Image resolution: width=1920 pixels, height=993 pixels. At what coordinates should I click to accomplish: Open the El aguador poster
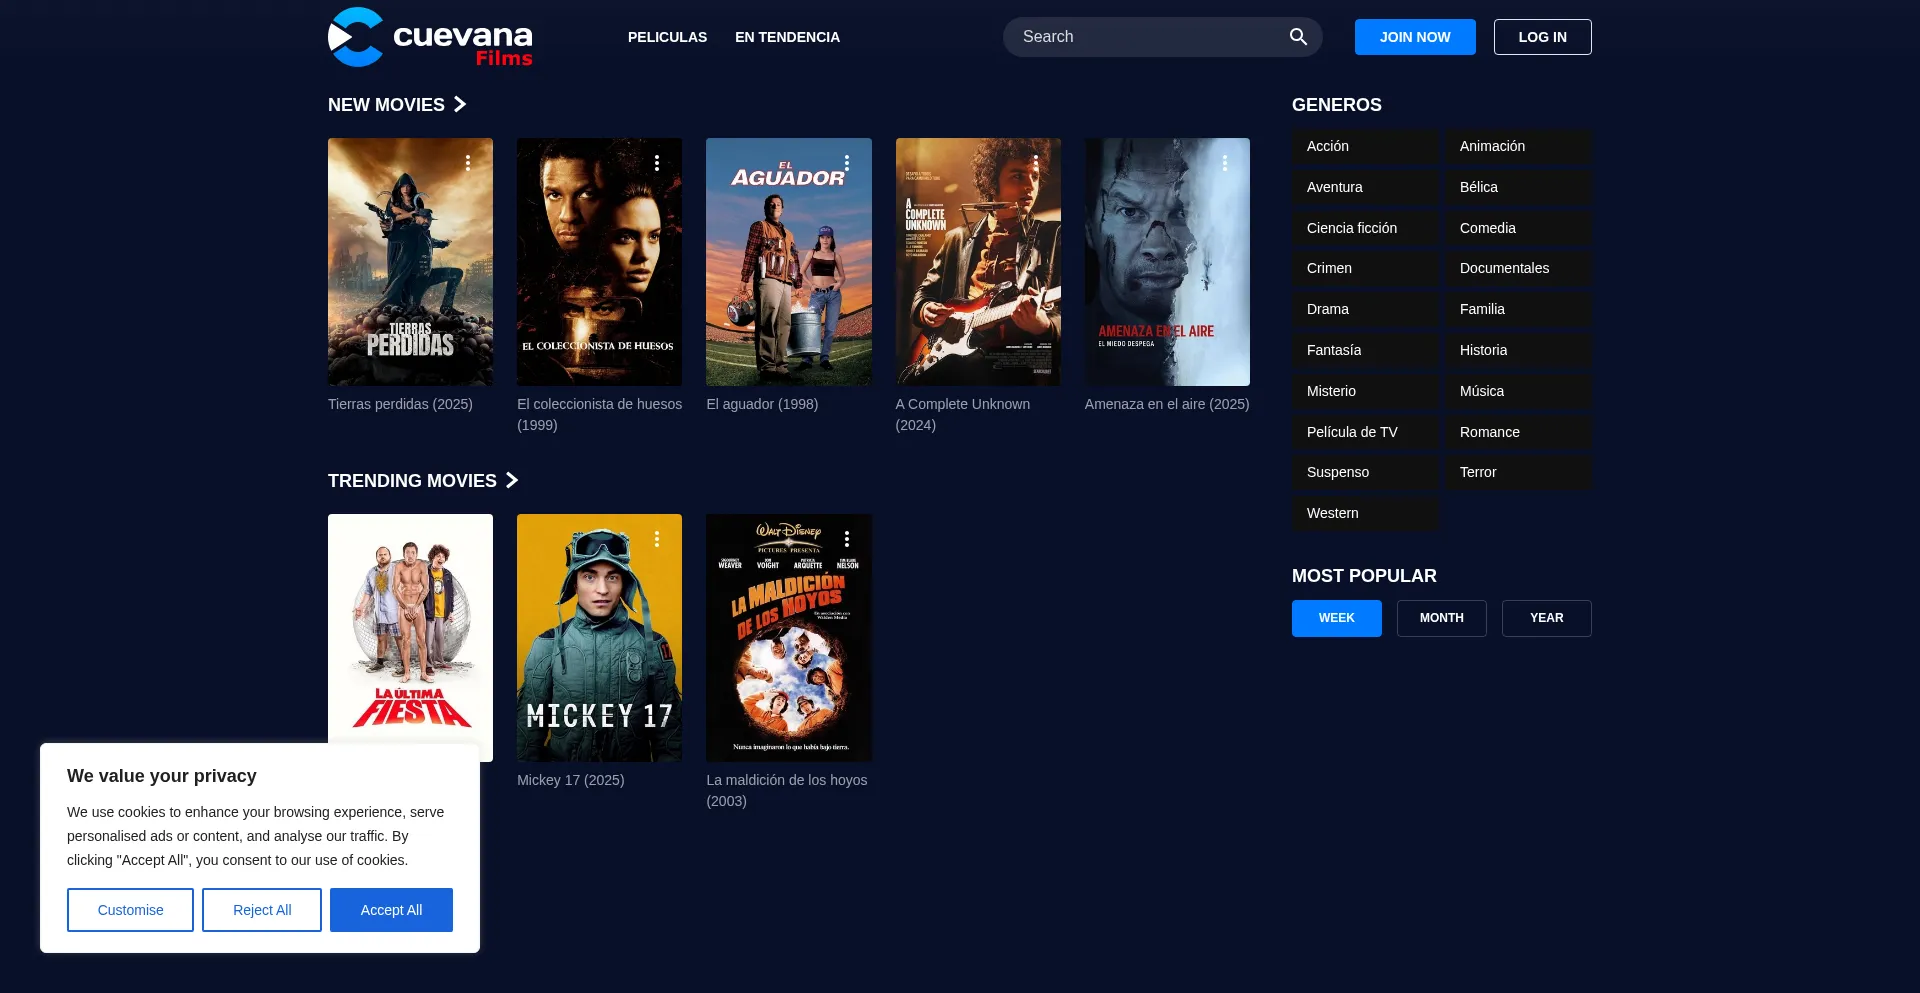tap(789, 262)
